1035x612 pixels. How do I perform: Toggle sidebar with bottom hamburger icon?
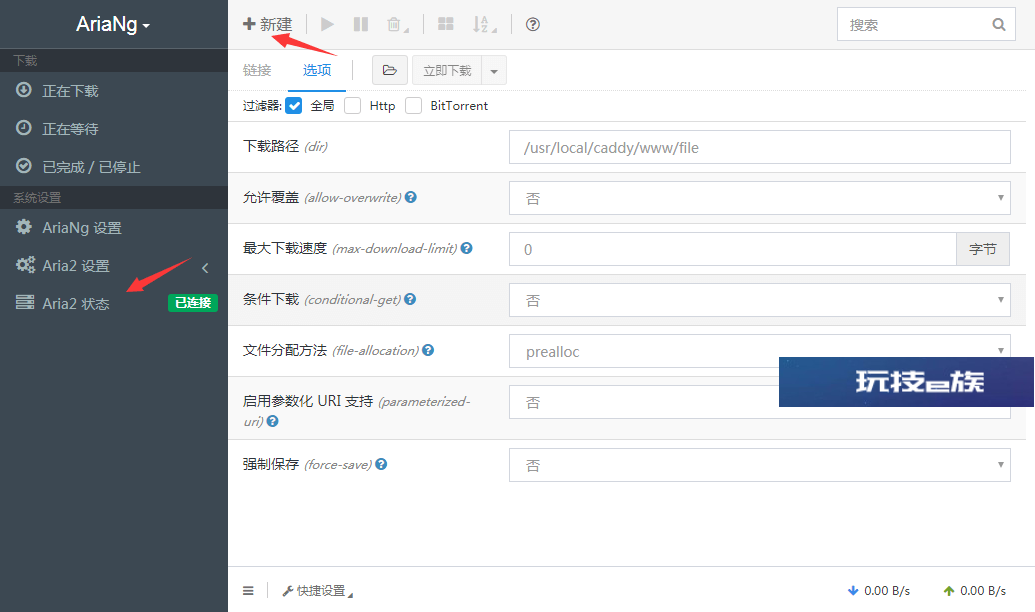click(x=248, y=591)
